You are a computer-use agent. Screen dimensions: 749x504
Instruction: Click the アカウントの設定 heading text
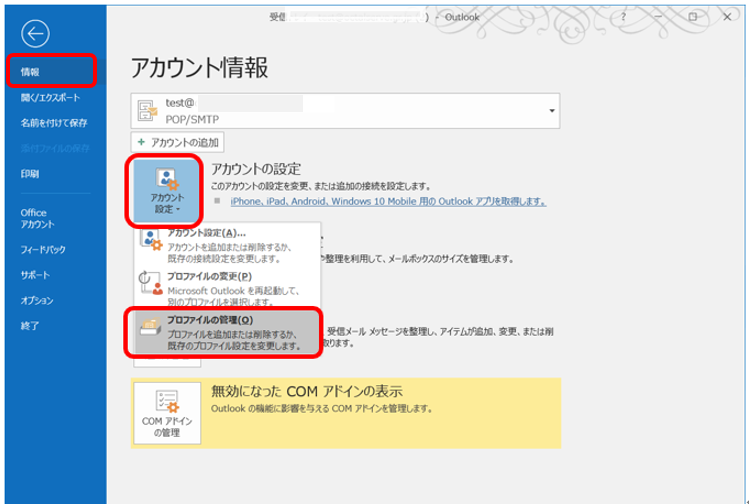(256, 169)
